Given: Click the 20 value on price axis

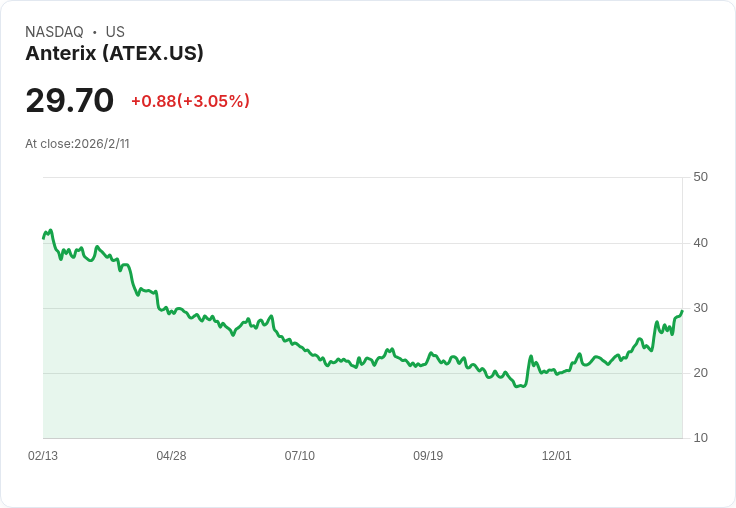Looking at the screenshot, I should click(x=700, y=373).
